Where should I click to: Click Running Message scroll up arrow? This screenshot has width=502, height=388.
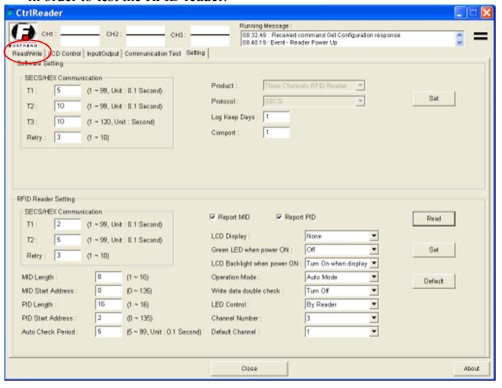[459, 35]
